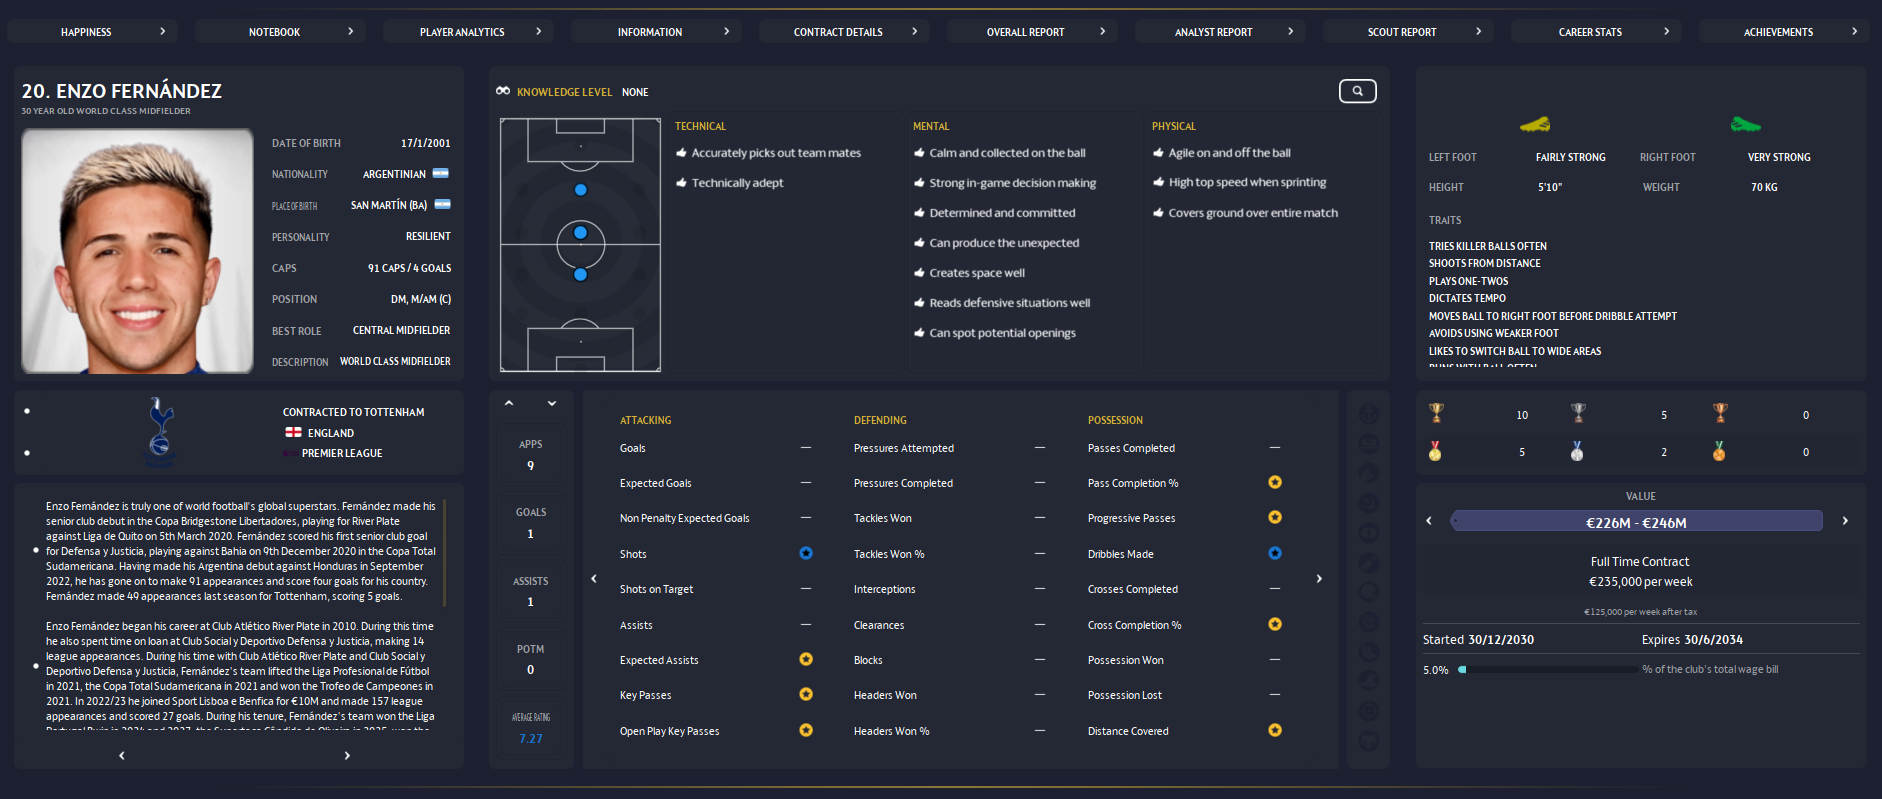Viewport: 1882px width, 799px height.
Task: Click the Tottenham club badge
Action: [160, 432]
